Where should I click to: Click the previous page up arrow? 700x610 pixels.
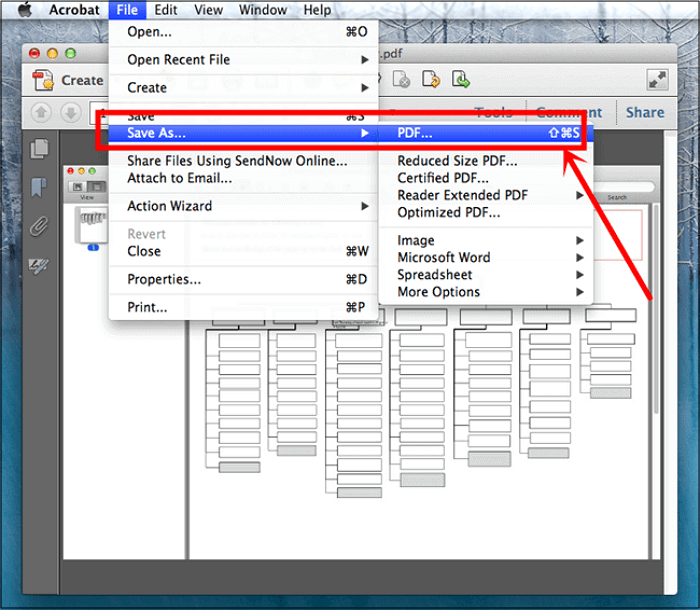42,112
